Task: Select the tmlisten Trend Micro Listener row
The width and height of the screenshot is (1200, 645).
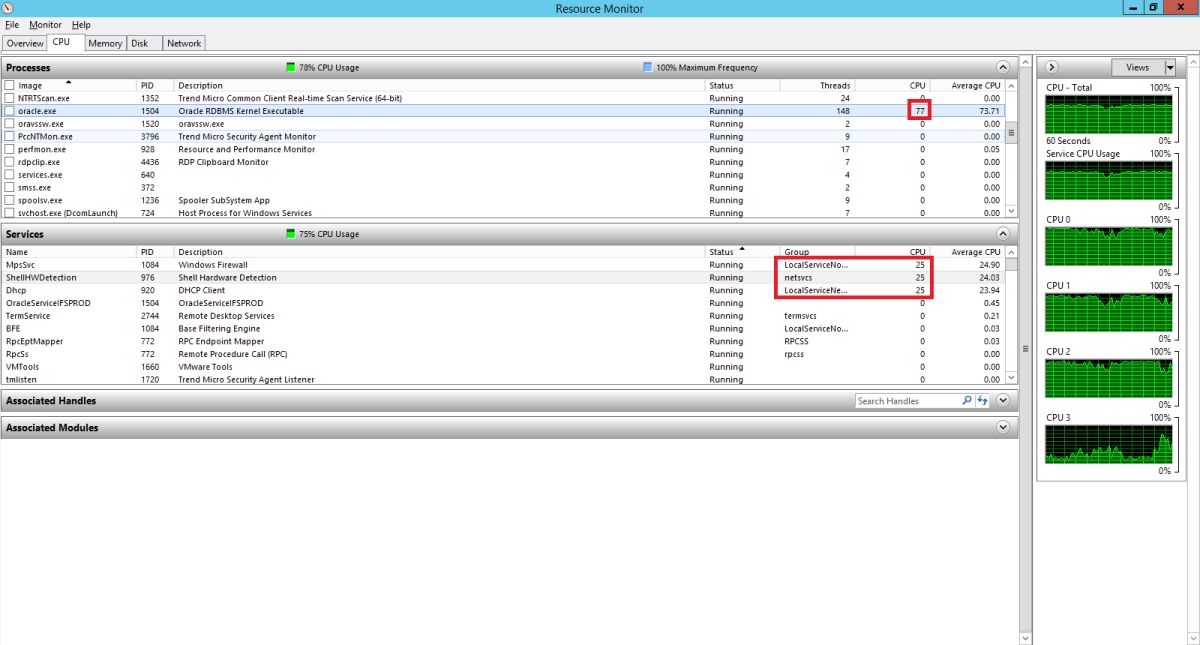Action: coord(503,380)
